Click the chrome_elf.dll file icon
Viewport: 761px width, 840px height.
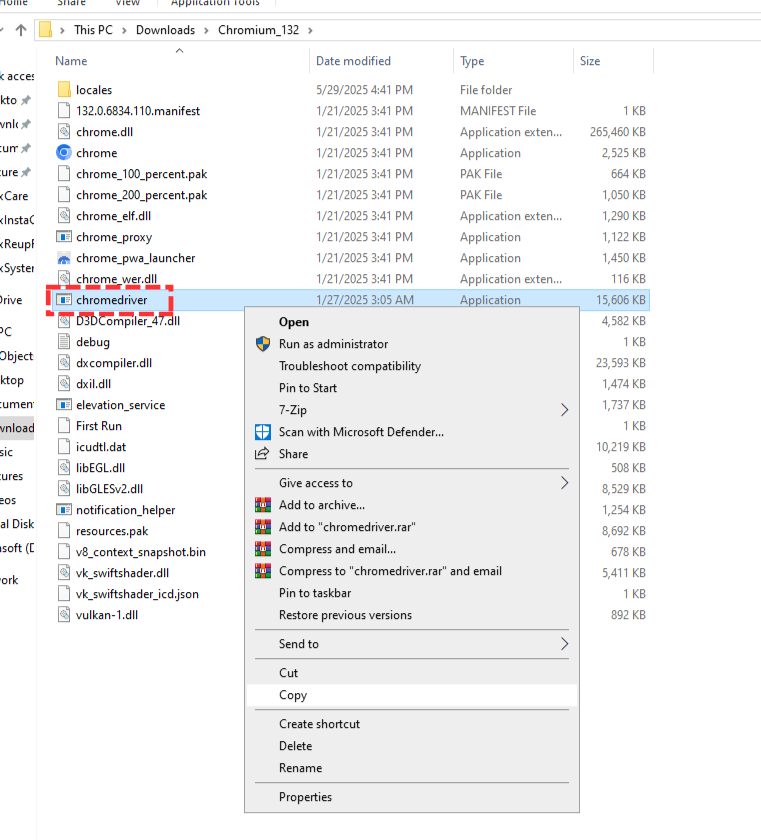(x=64, y=216)
